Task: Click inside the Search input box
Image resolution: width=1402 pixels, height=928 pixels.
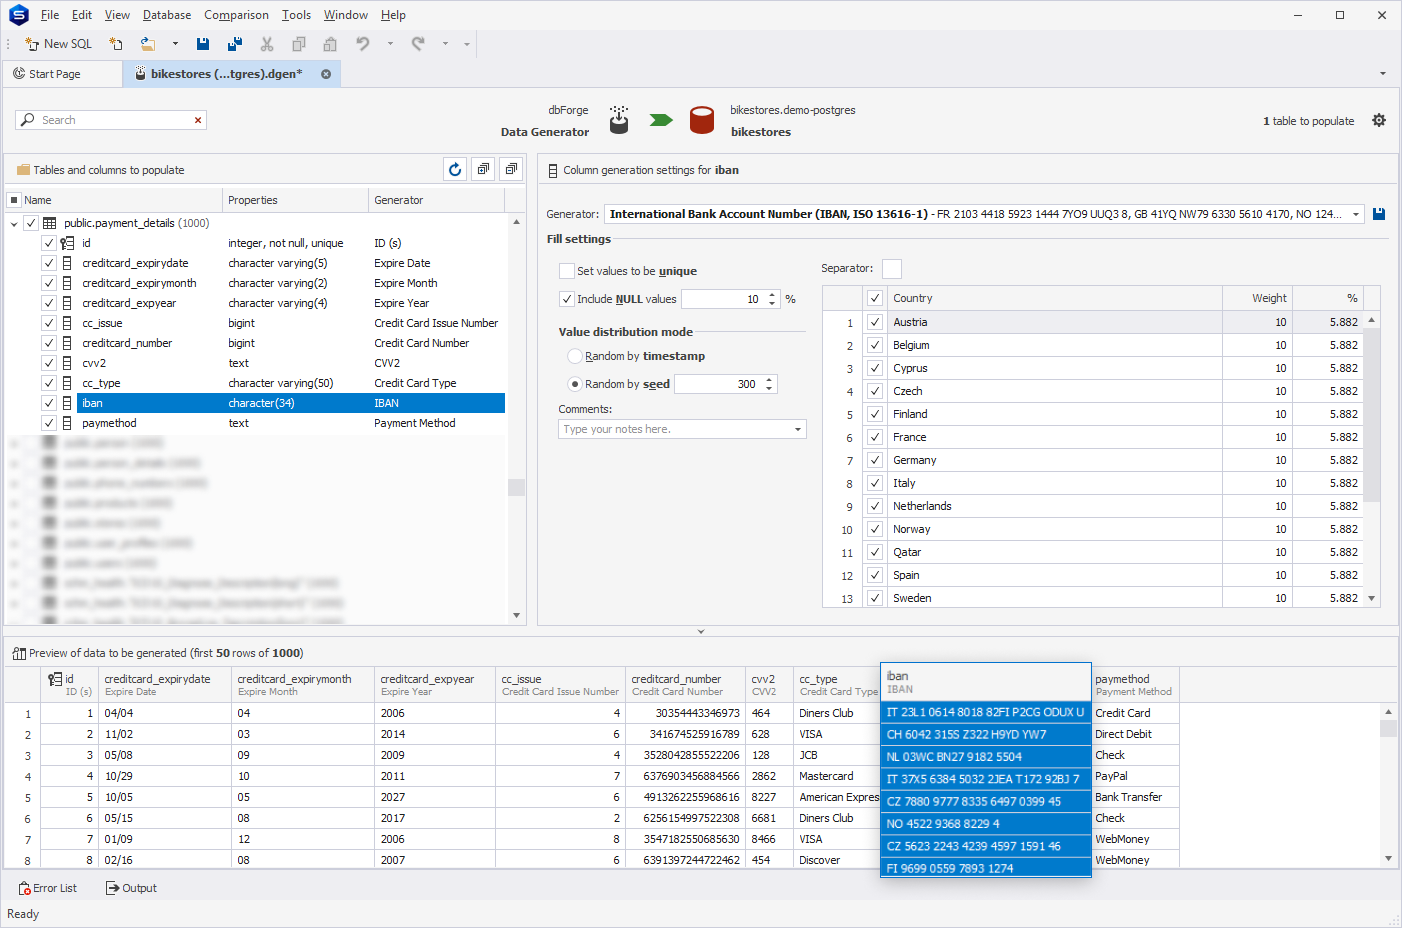Action: coord(110,120)
